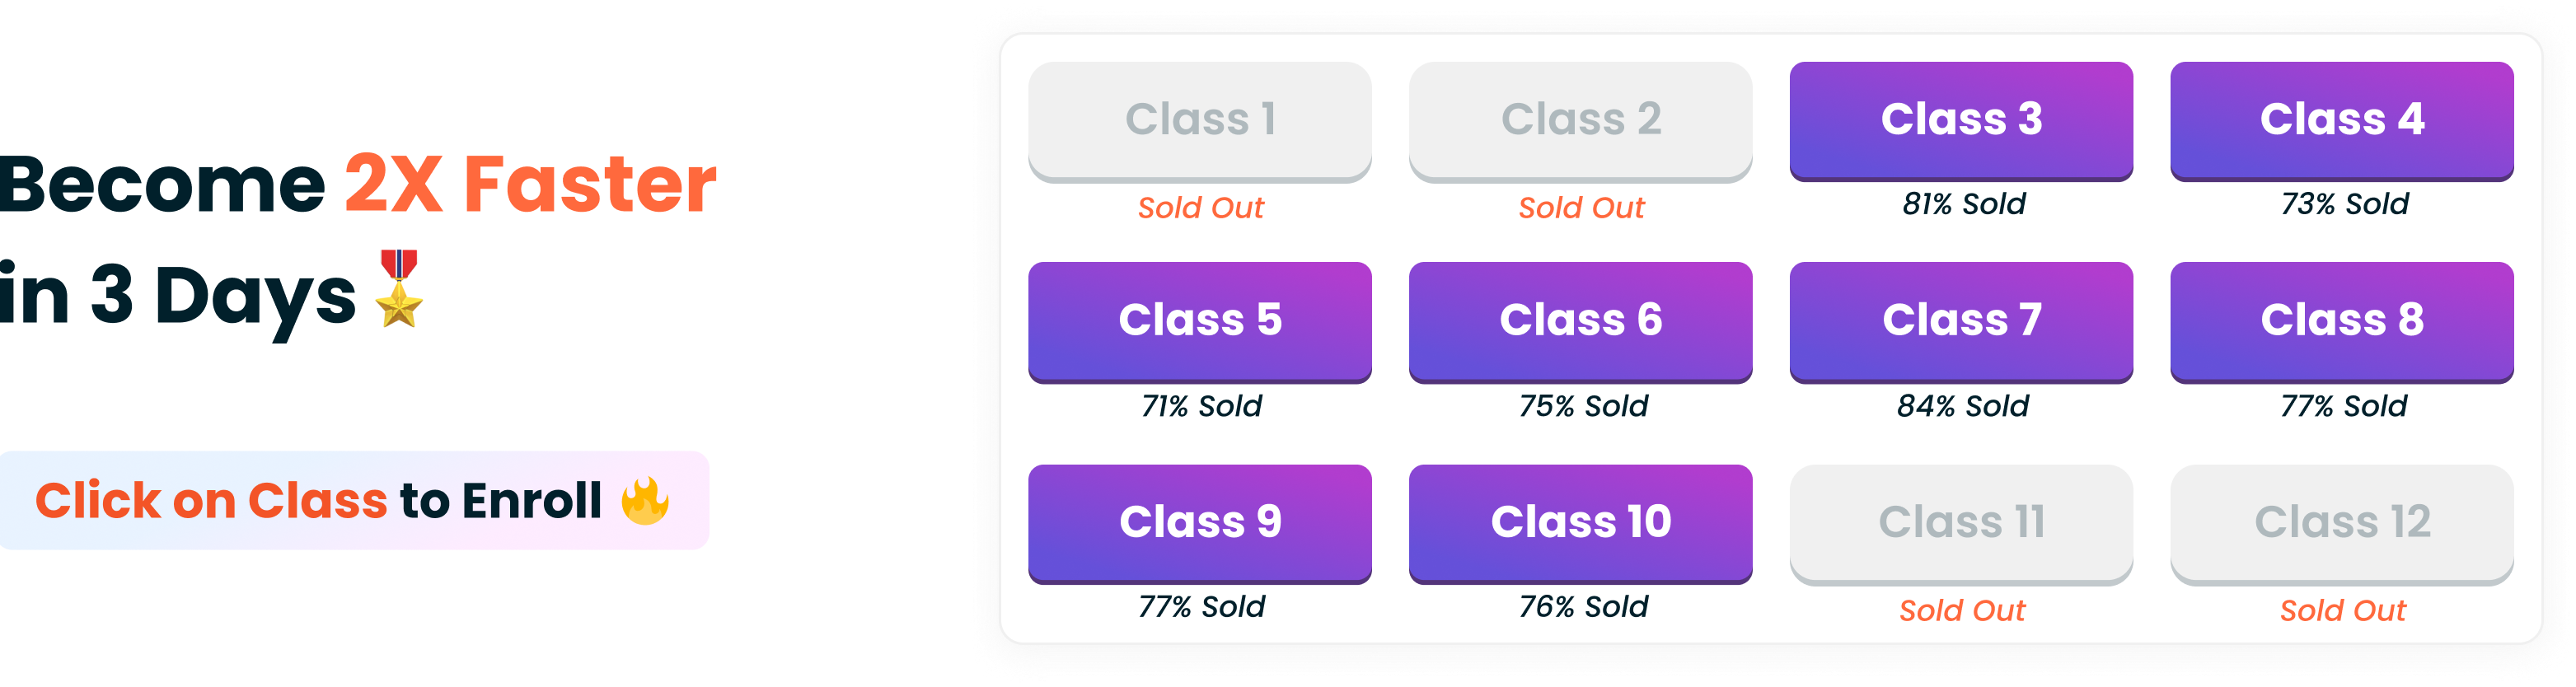Click the fire emoji in the enroll banner
Image resolution: width=2576 pixels, height=687 pixels.
coord(647,499)
